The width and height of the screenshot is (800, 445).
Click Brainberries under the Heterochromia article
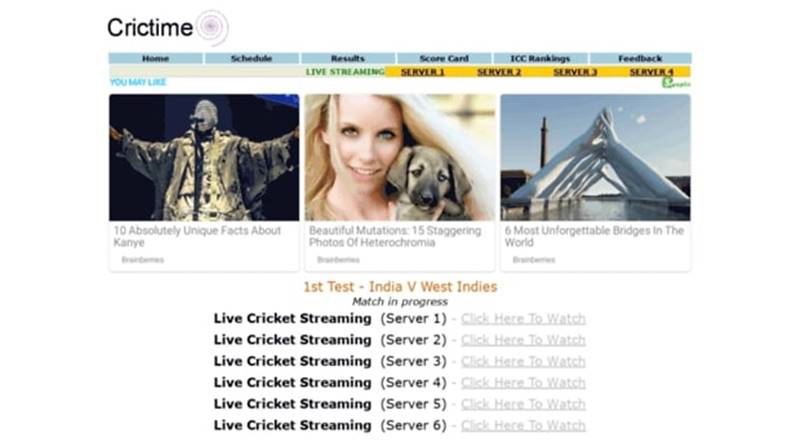coord(338,260)
